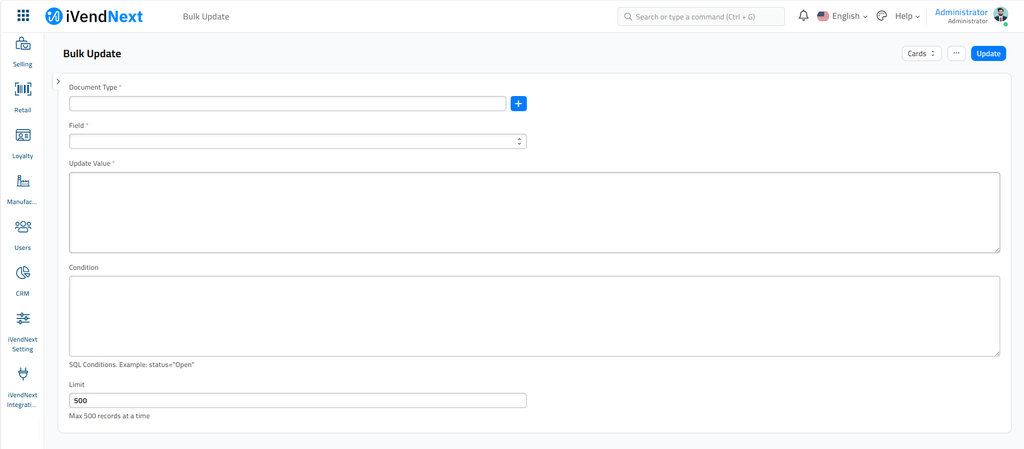Open iVendNext Integrations plug icon

(23, 374)
